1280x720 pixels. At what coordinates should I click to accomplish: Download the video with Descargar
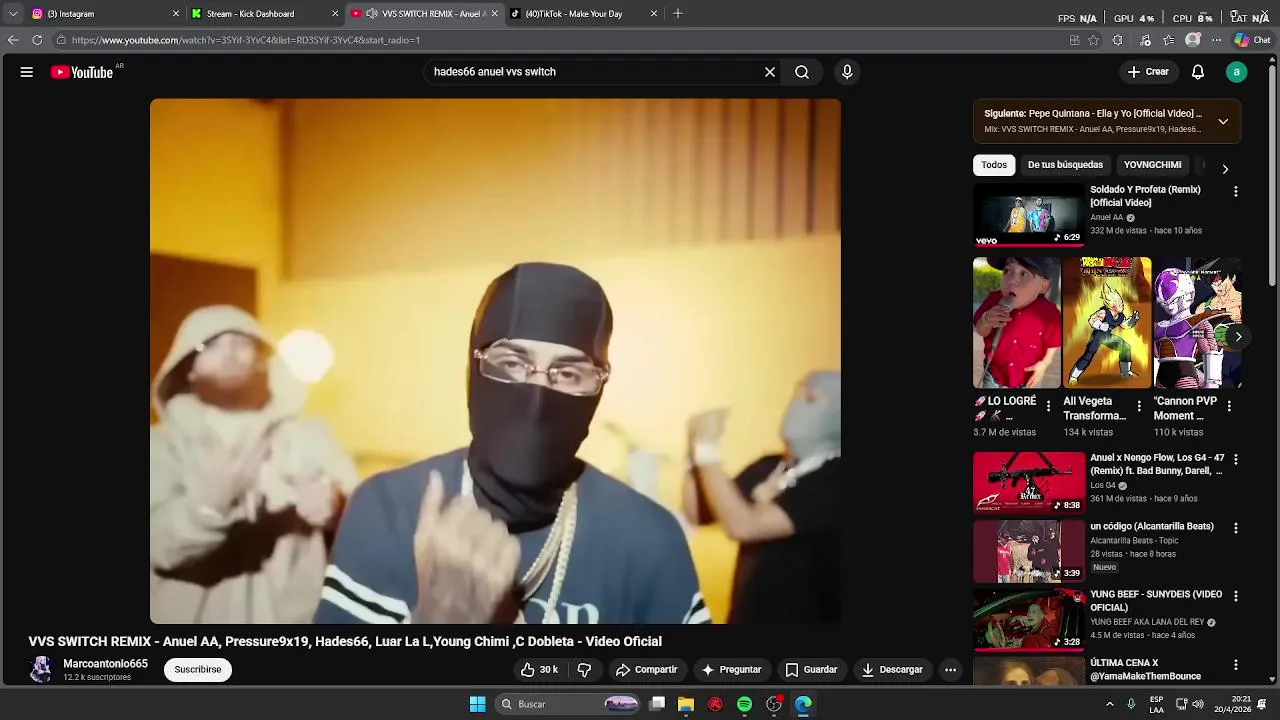point(892,670)
